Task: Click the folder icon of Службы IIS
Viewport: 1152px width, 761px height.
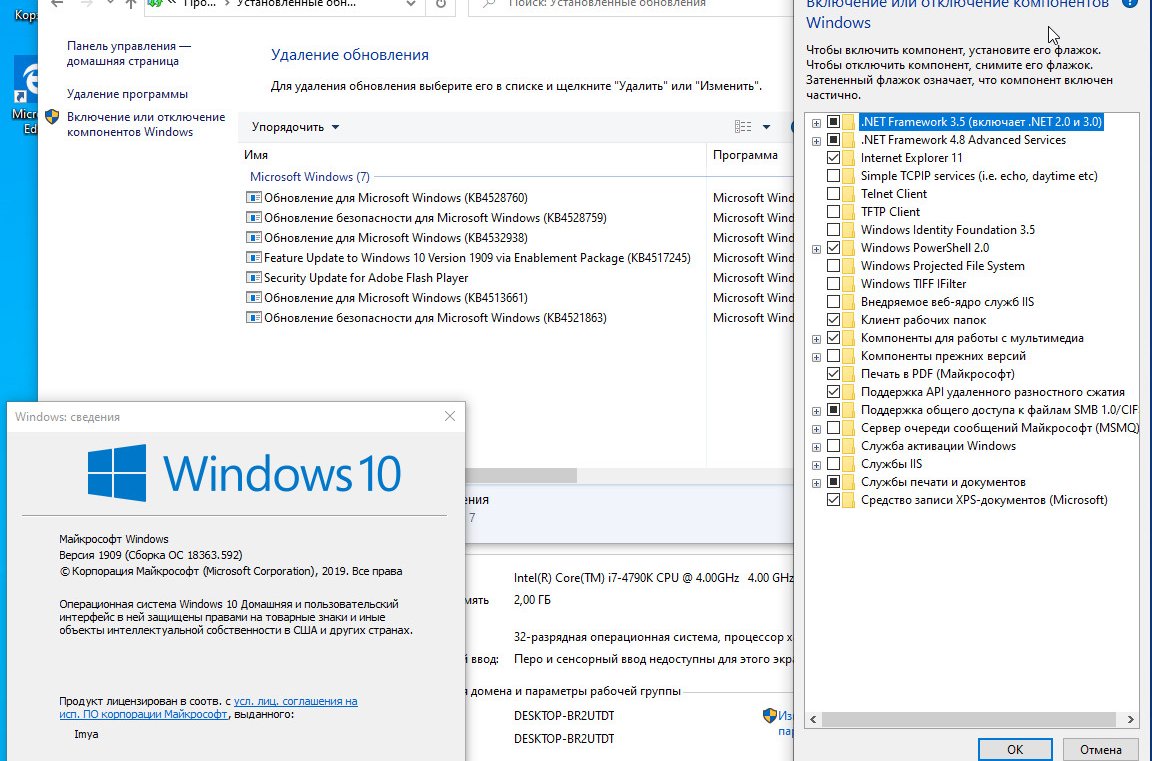Action: click(x=849, y=464)
